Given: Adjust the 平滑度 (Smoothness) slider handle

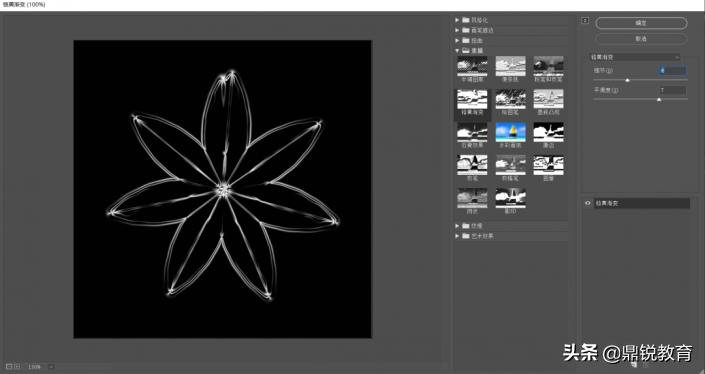Looking at the screenshot, I should (x=659, y=100).
